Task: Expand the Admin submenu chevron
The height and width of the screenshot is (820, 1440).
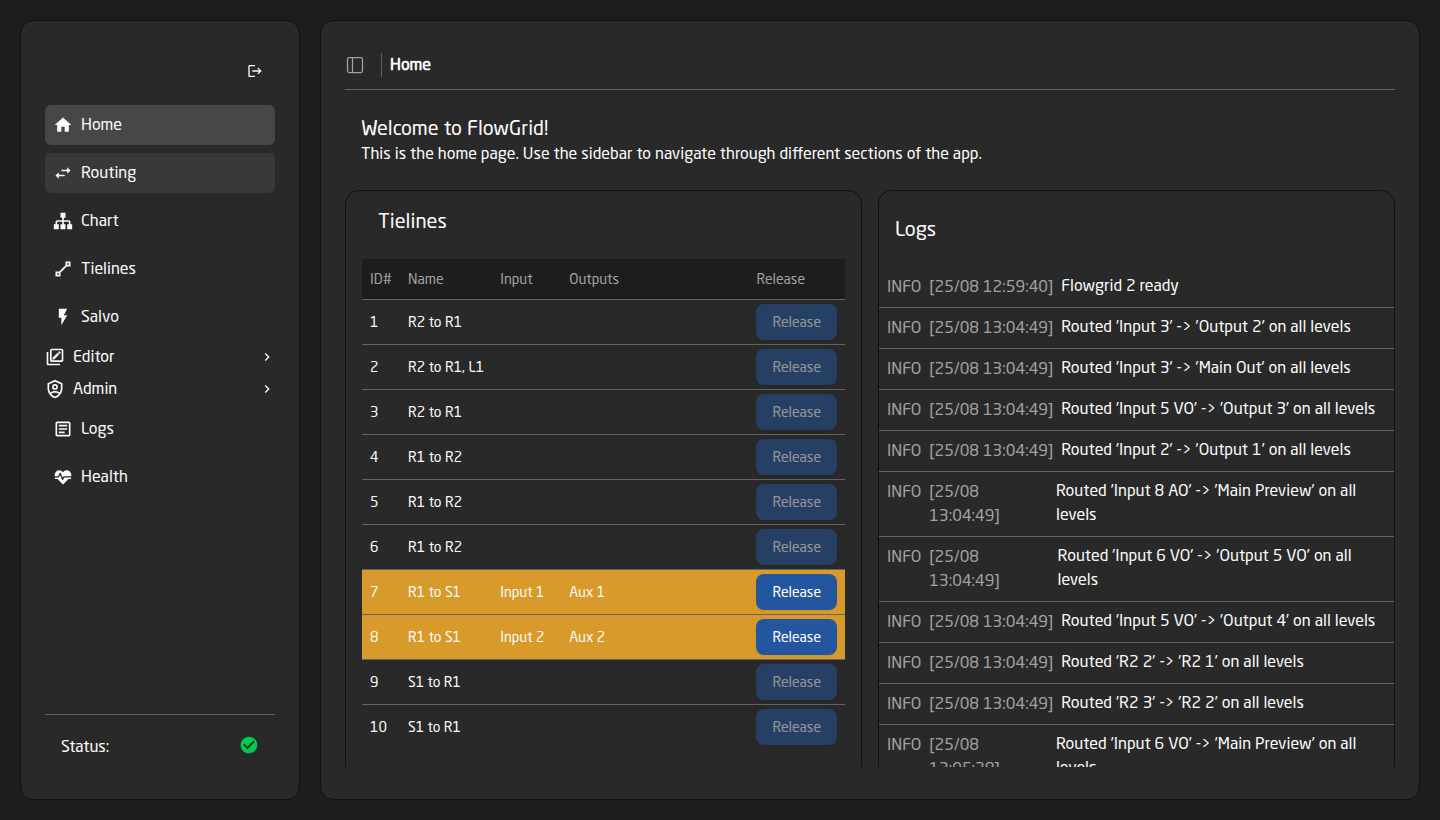Action: point(267,389)
